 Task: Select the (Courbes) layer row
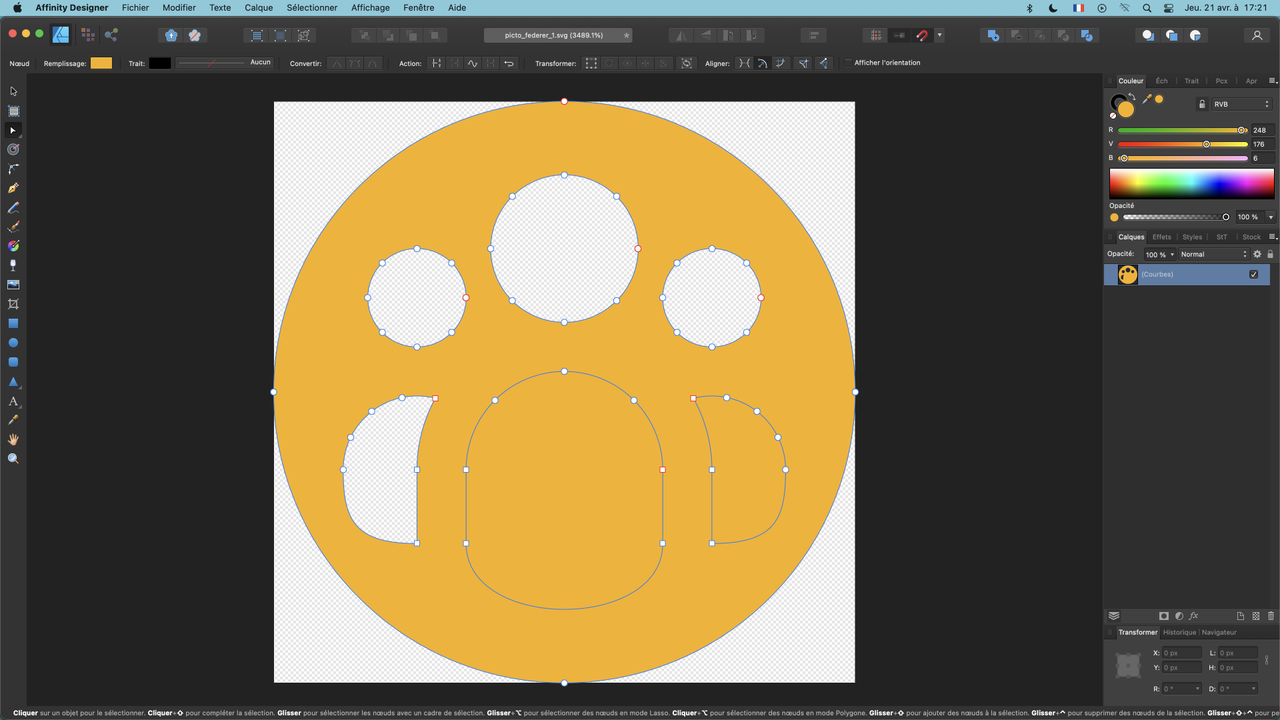tap(1187, 274)
